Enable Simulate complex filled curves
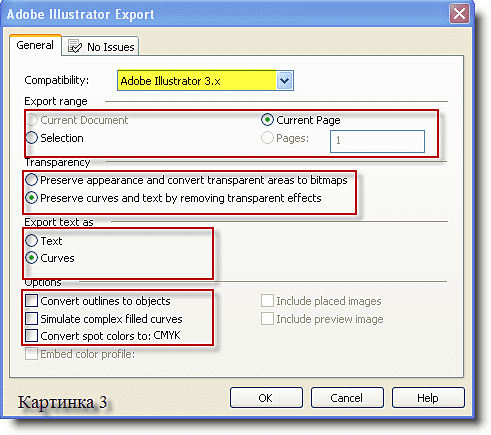This screenshot has width=491, height=435. point(31,319)
